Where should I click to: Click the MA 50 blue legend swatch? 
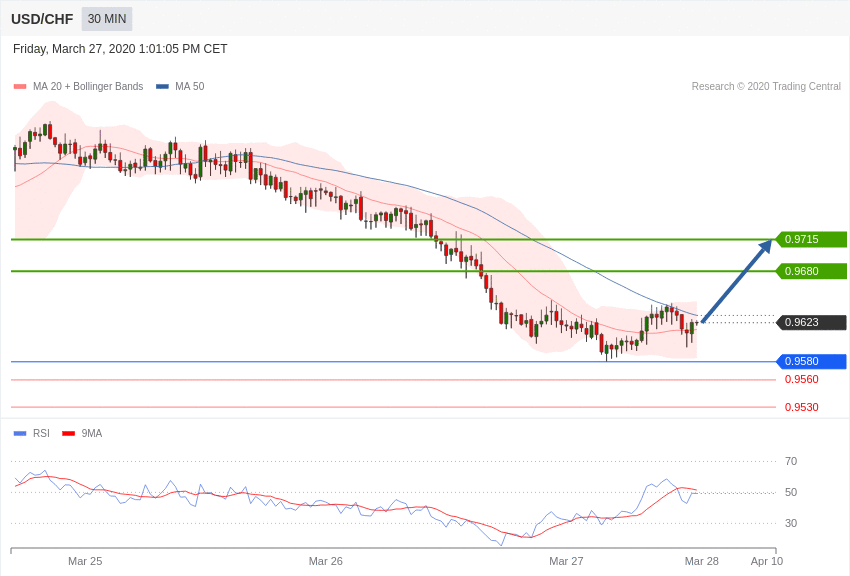pyautogui.click(x=162, y=87)
